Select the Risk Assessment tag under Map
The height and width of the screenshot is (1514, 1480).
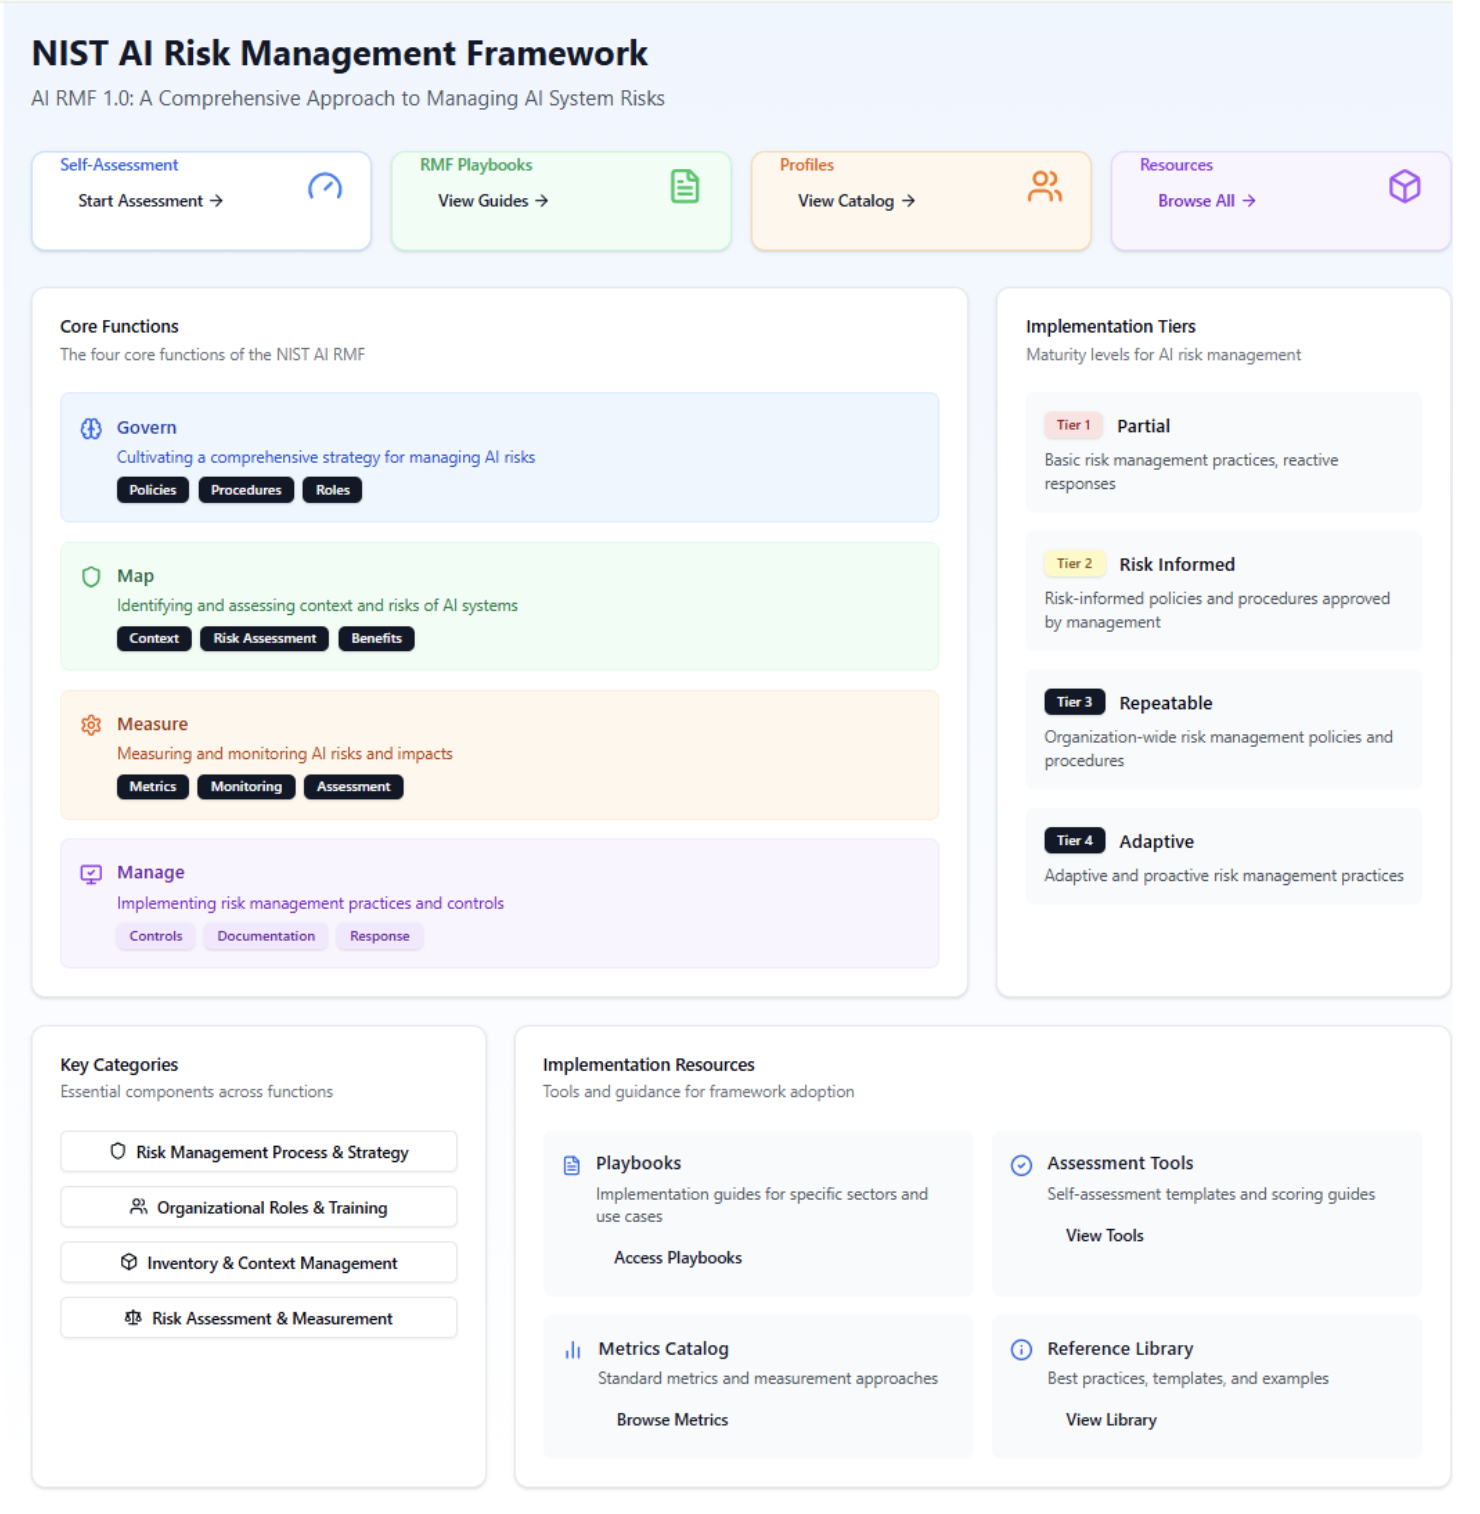click(265, 638)
